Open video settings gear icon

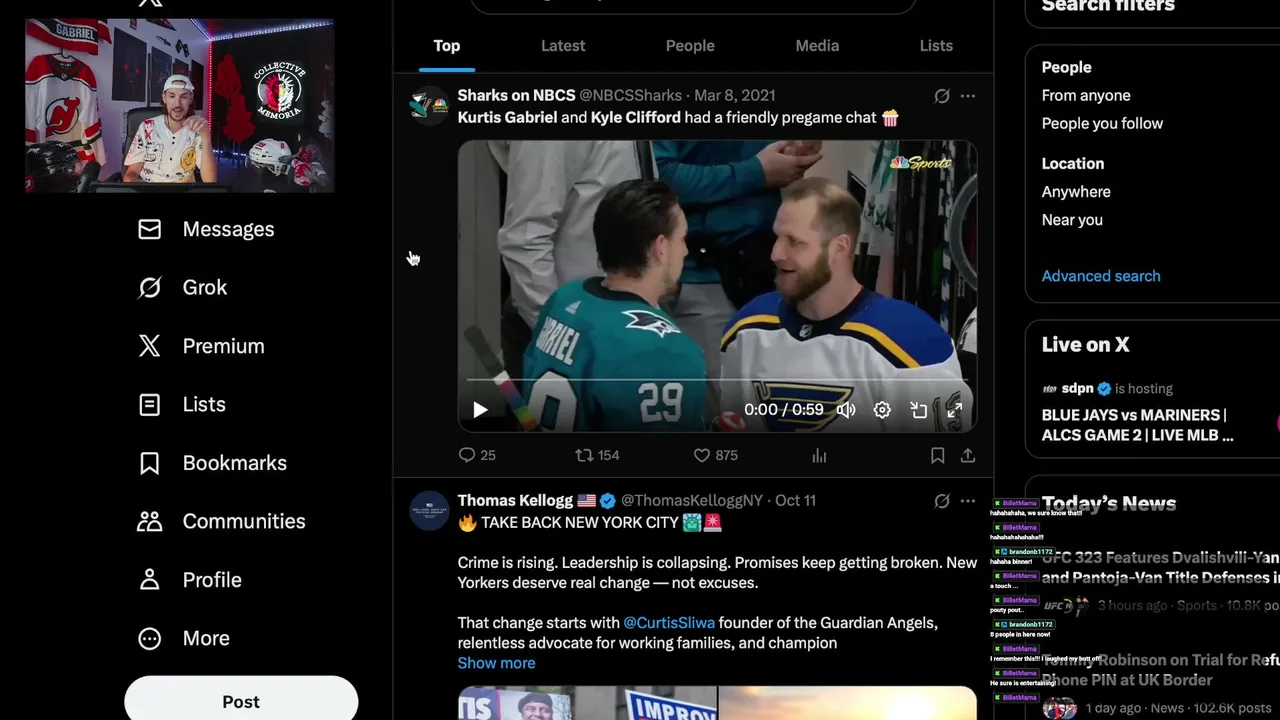[882, 410]
